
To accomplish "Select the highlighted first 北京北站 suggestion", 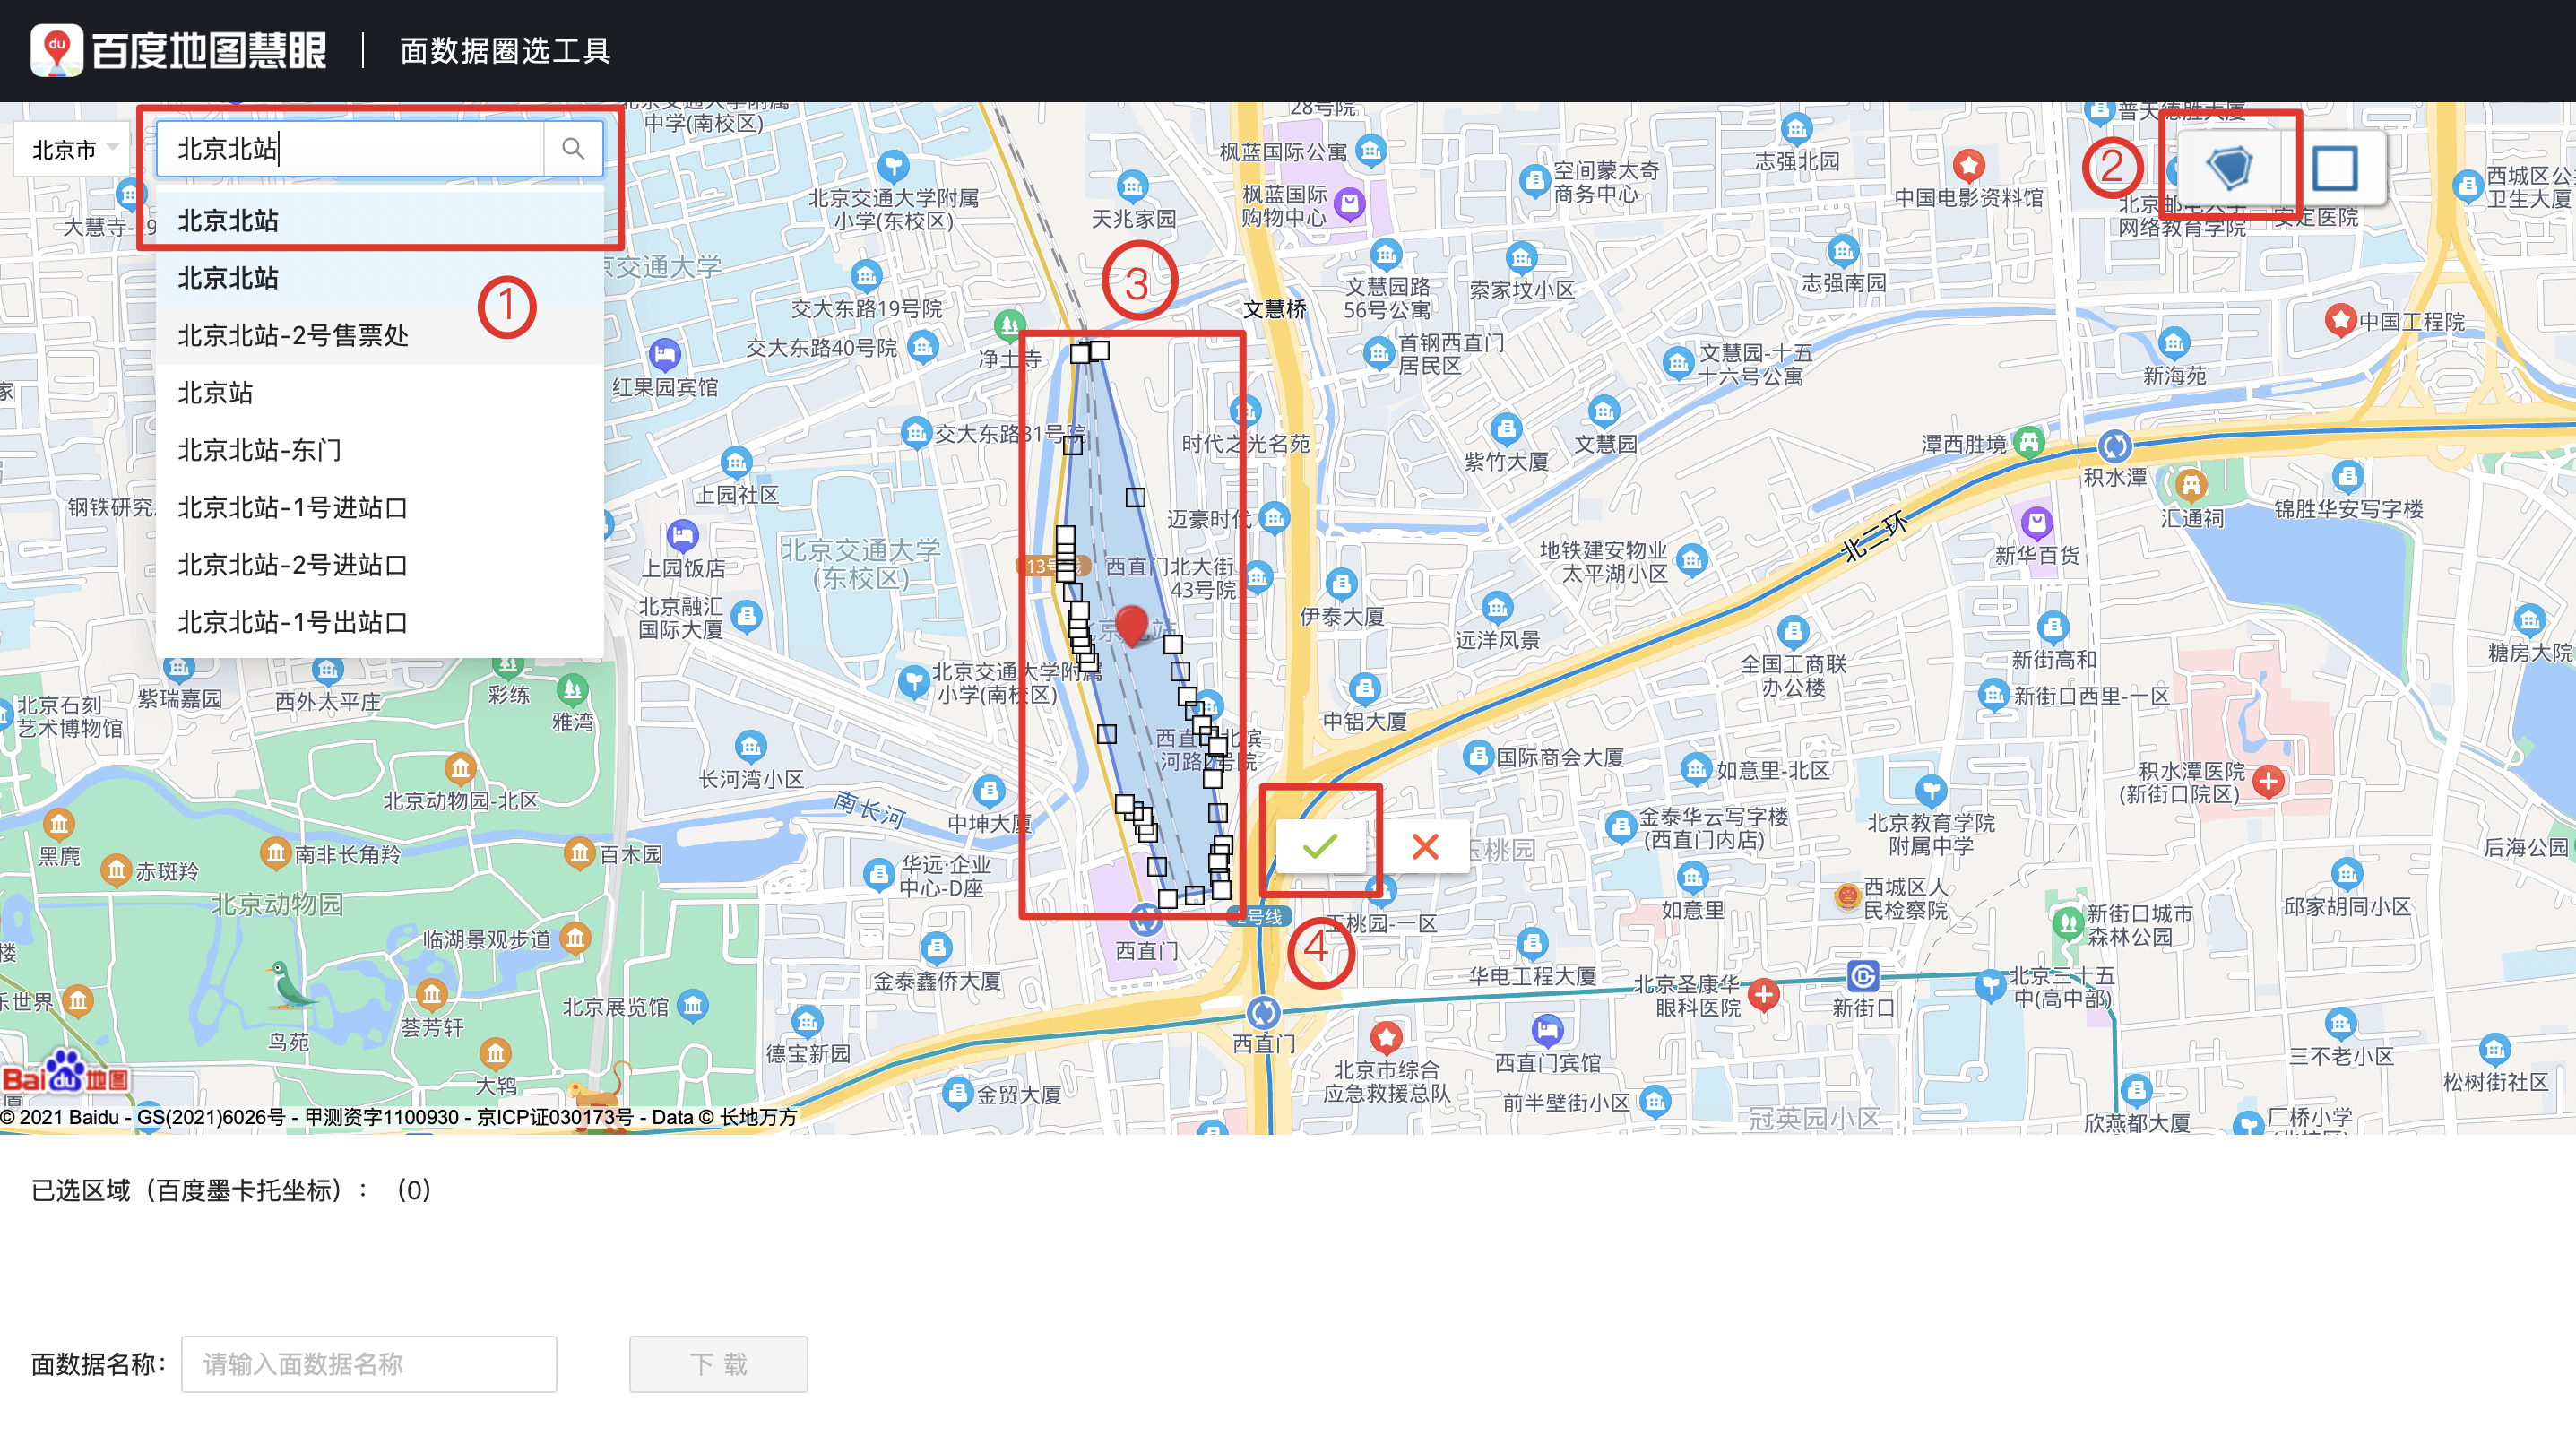I will [x=380, y=220].
